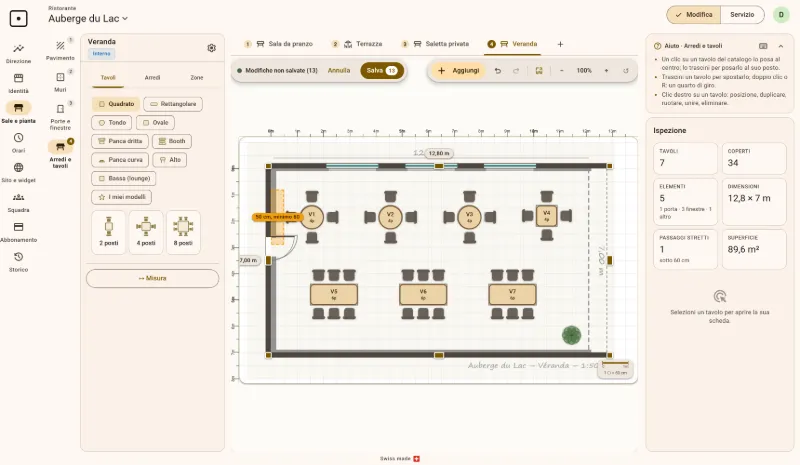This screenshot has width=800, height=465.
Task: Click the Interna room tag
Action: click(x=102, y=54)
